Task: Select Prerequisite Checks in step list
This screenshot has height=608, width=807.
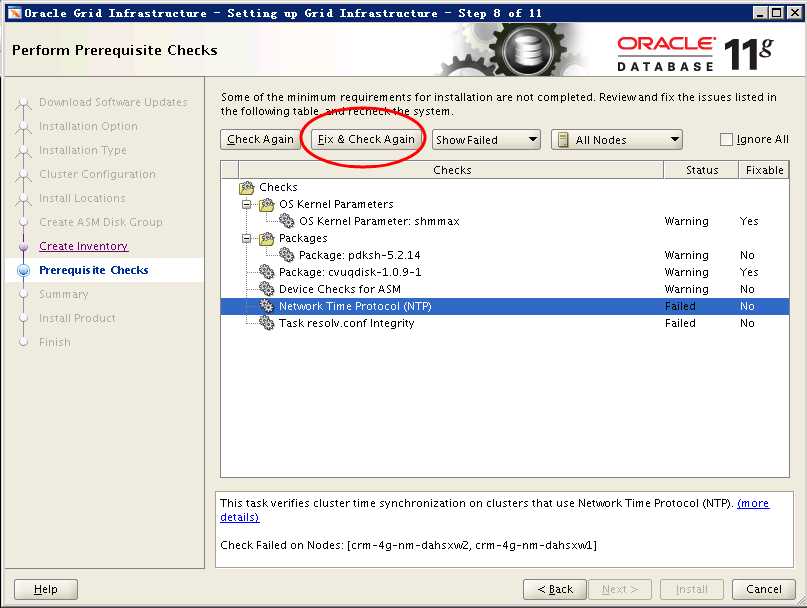Action: click(94, 270)
